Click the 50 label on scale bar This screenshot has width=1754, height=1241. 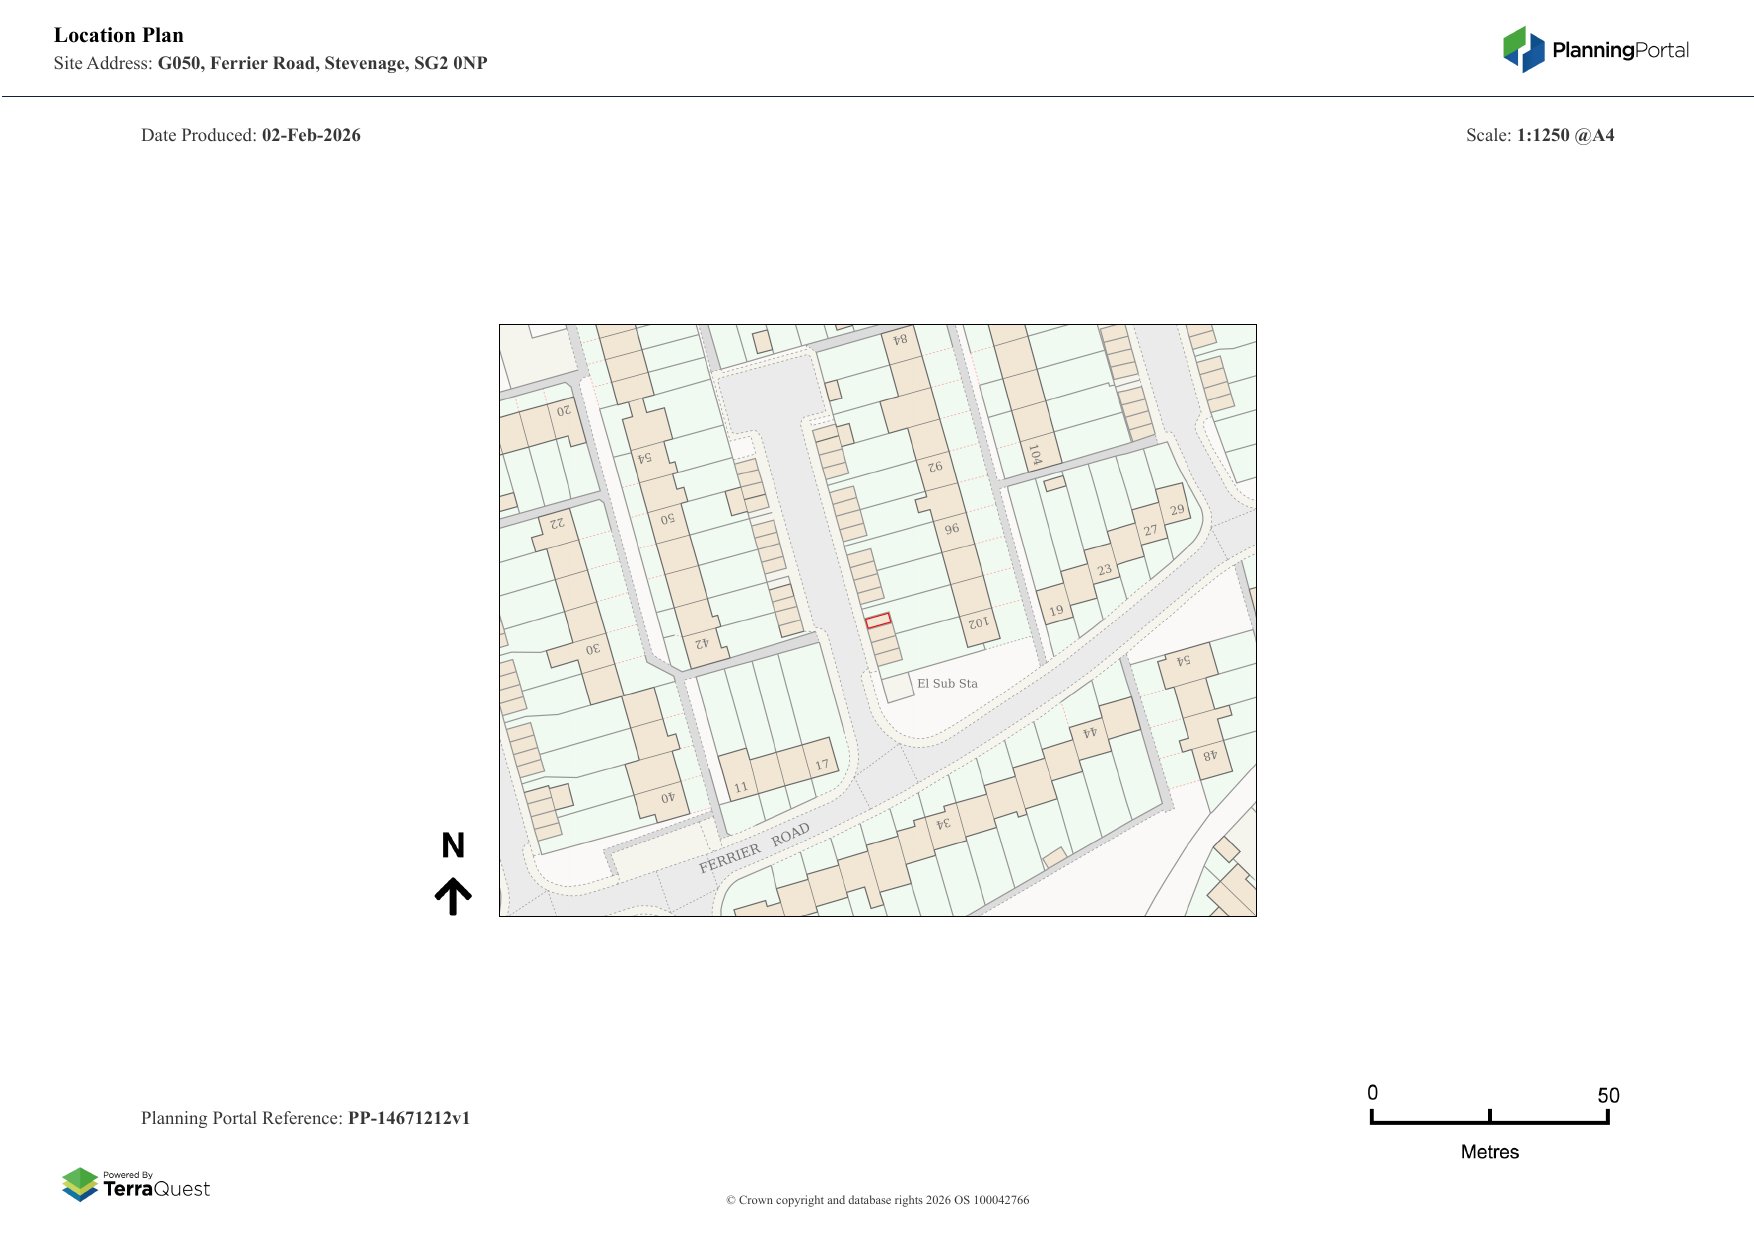click(x=1608, y=1095)
